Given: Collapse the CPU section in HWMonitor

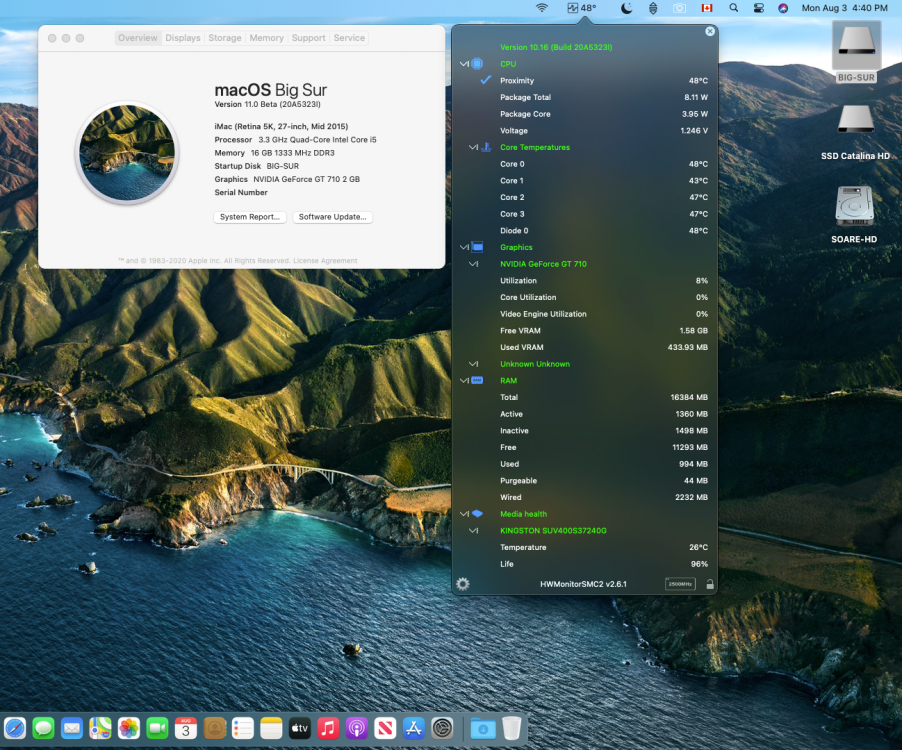Looking at the screenshot, I should coord(464,64).
